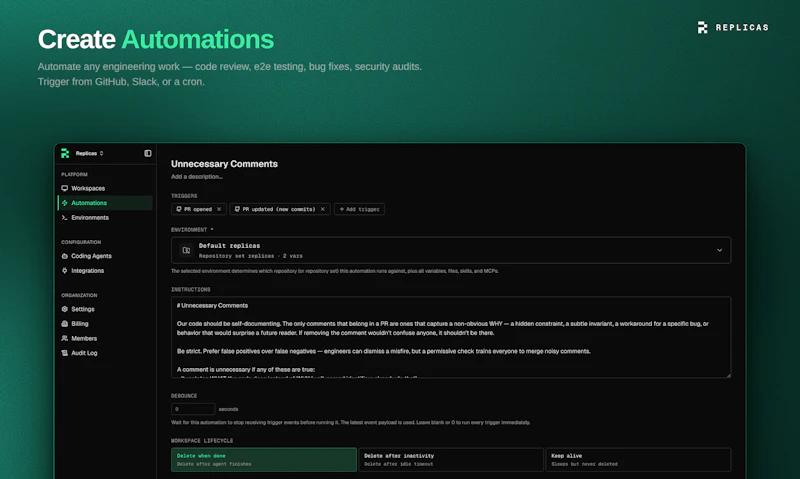Select the Keep alive lifecycle option
Screen dimensions: 800x479
[638, 460]
